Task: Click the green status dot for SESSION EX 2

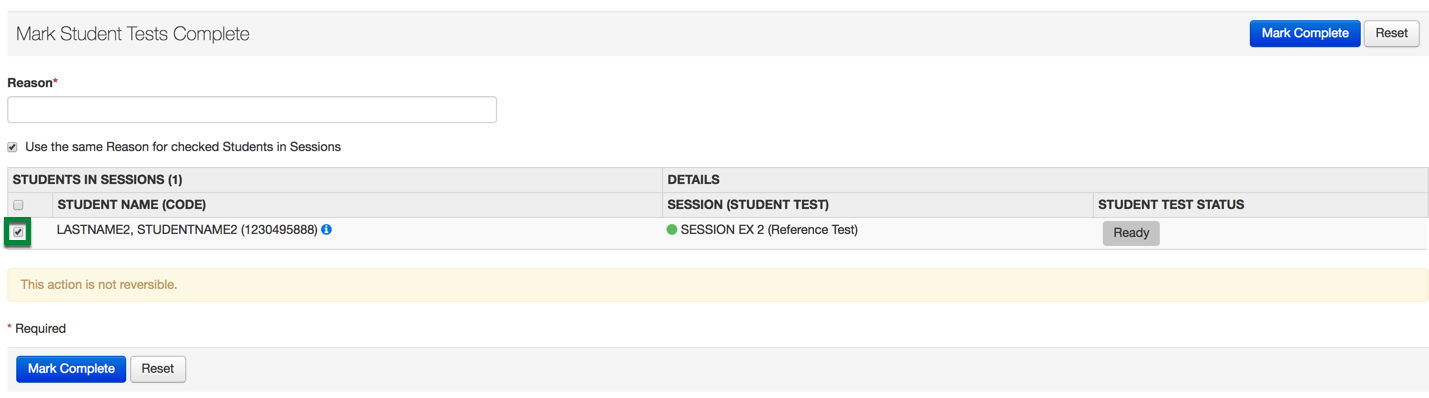Action: (x=672, y=230)
